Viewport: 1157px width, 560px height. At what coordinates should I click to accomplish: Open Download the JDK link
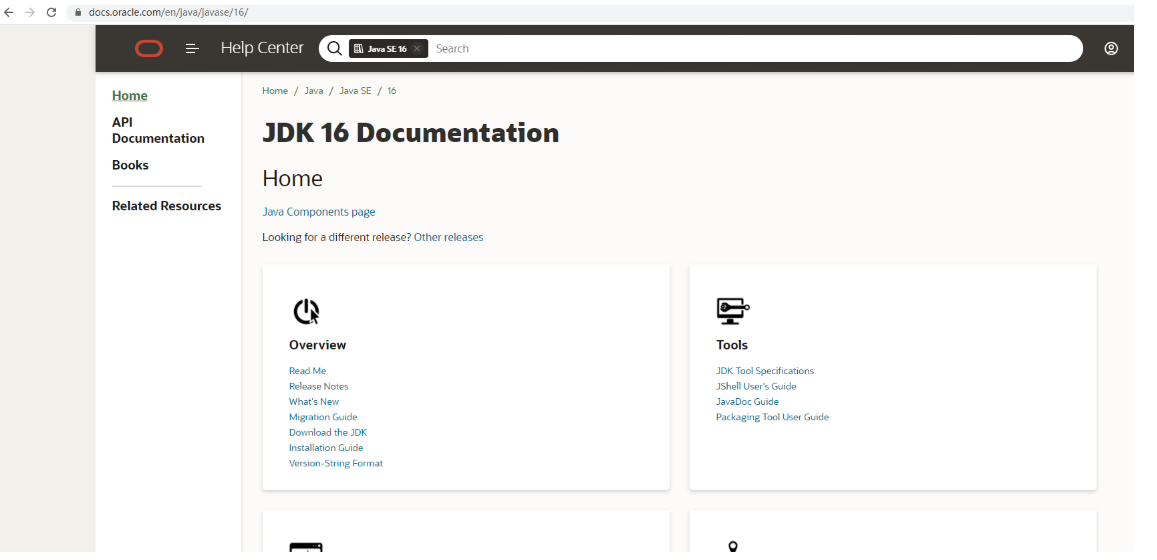click(x=328, y=432)
